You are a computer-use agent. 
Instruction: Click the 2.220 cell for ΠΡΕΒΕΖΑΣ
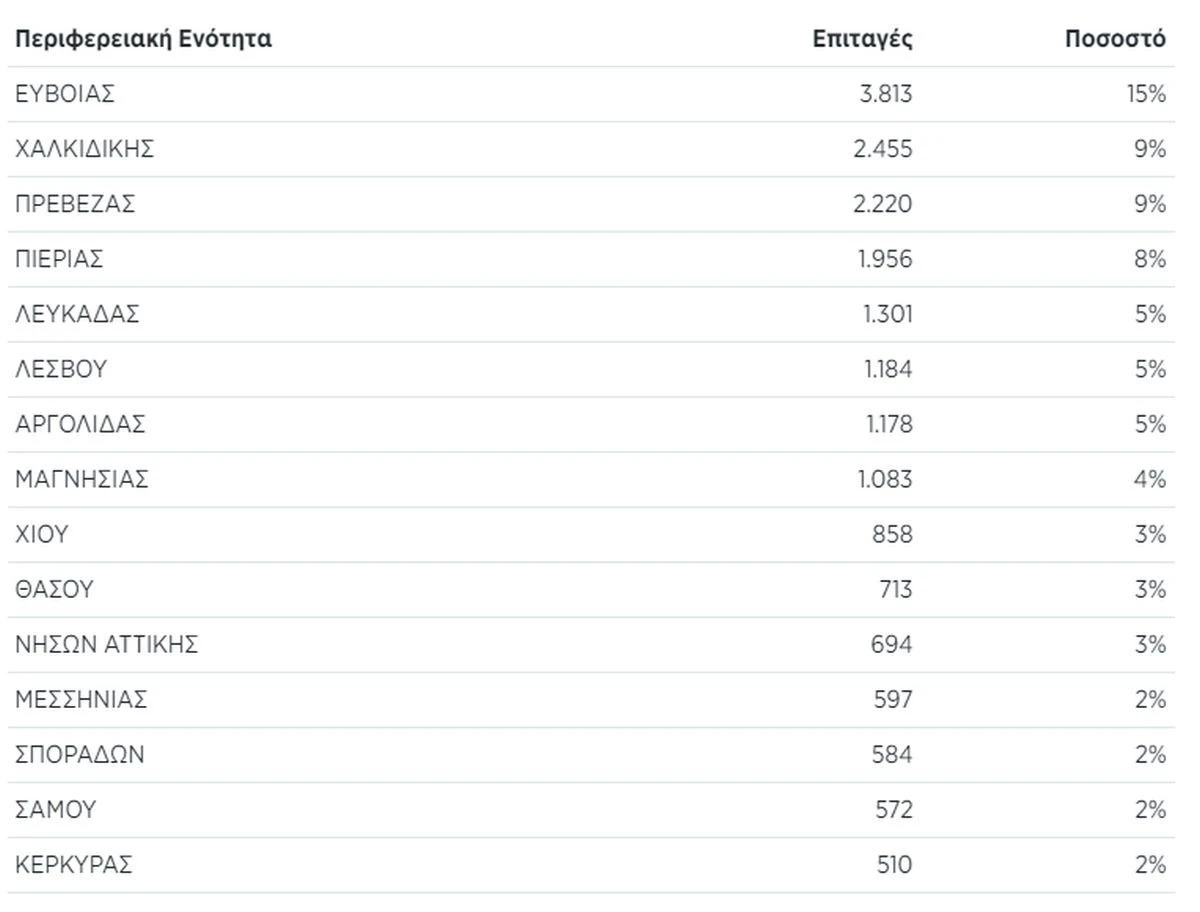click(886, 205)
